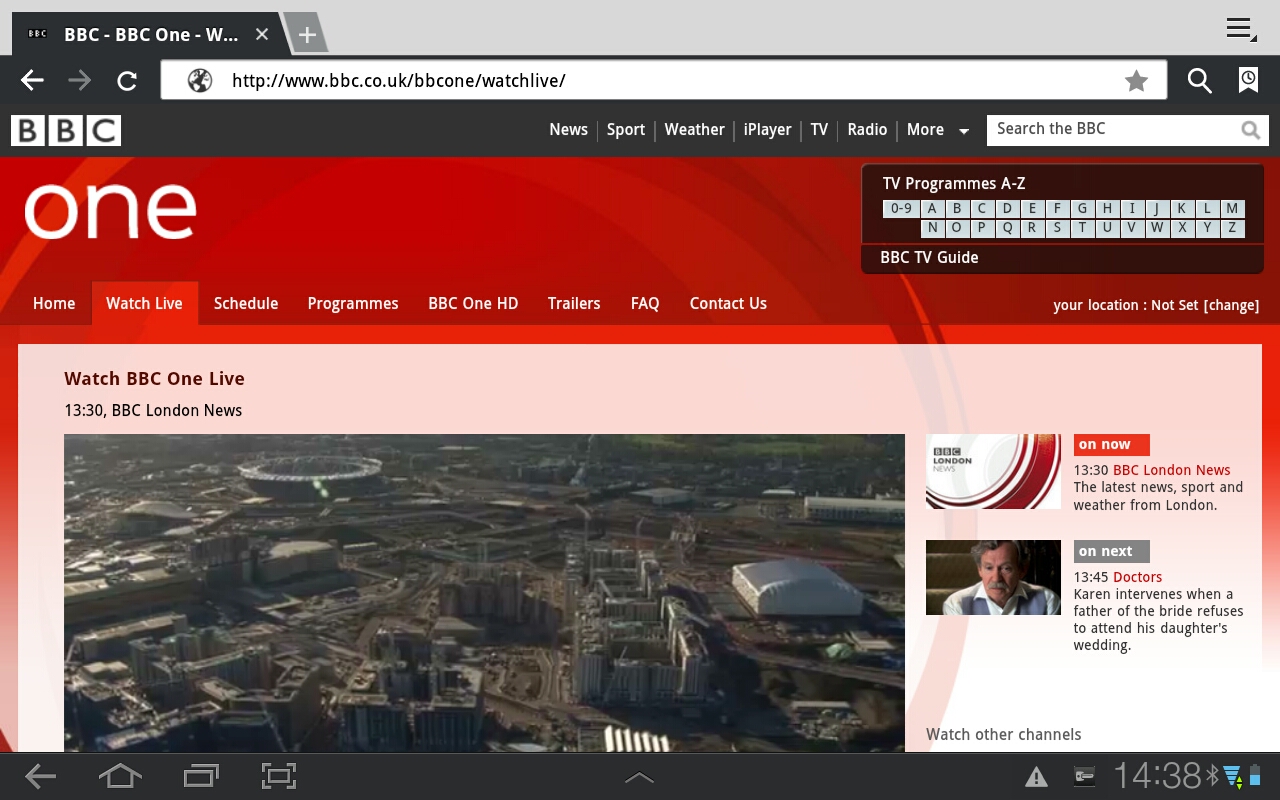Image resolution: width=1280 pixels, height=800 pixels.
Task: Click the Search the BBC input field
Action: coord(1112,130)
